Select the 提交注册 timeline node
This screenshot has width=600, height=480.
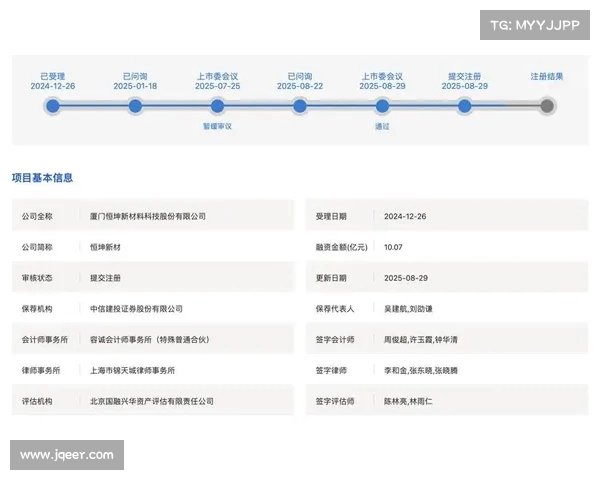pyautogui.click(x=464, y=106)
